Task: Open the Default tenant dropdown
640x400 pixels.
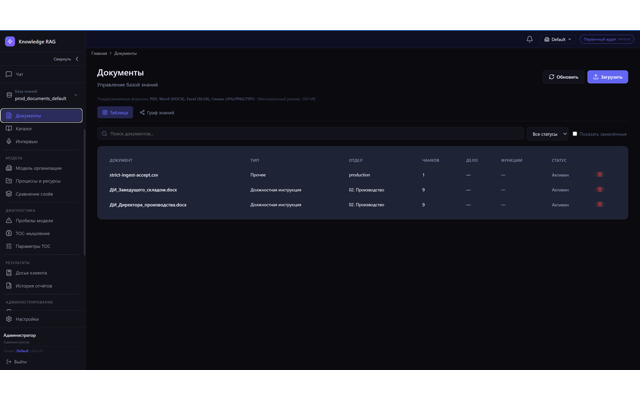Action: [x=558, y=39]
